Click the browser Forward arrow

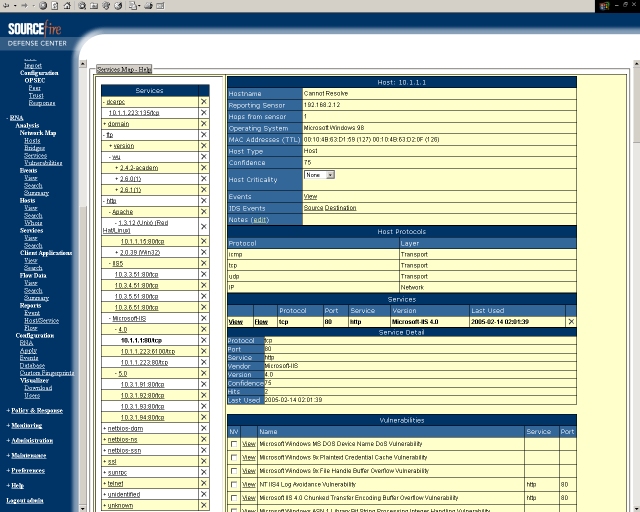[24, 6]
